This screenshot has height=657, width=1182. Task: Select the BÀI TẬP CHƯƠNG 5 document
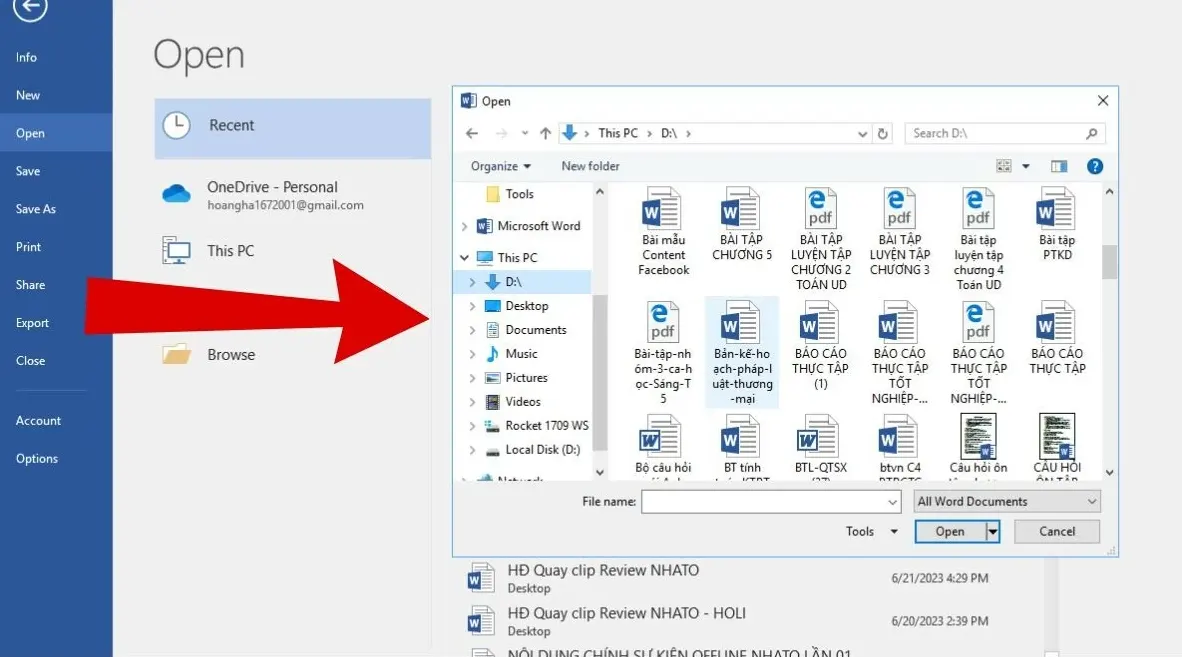(x=742, y=225)
